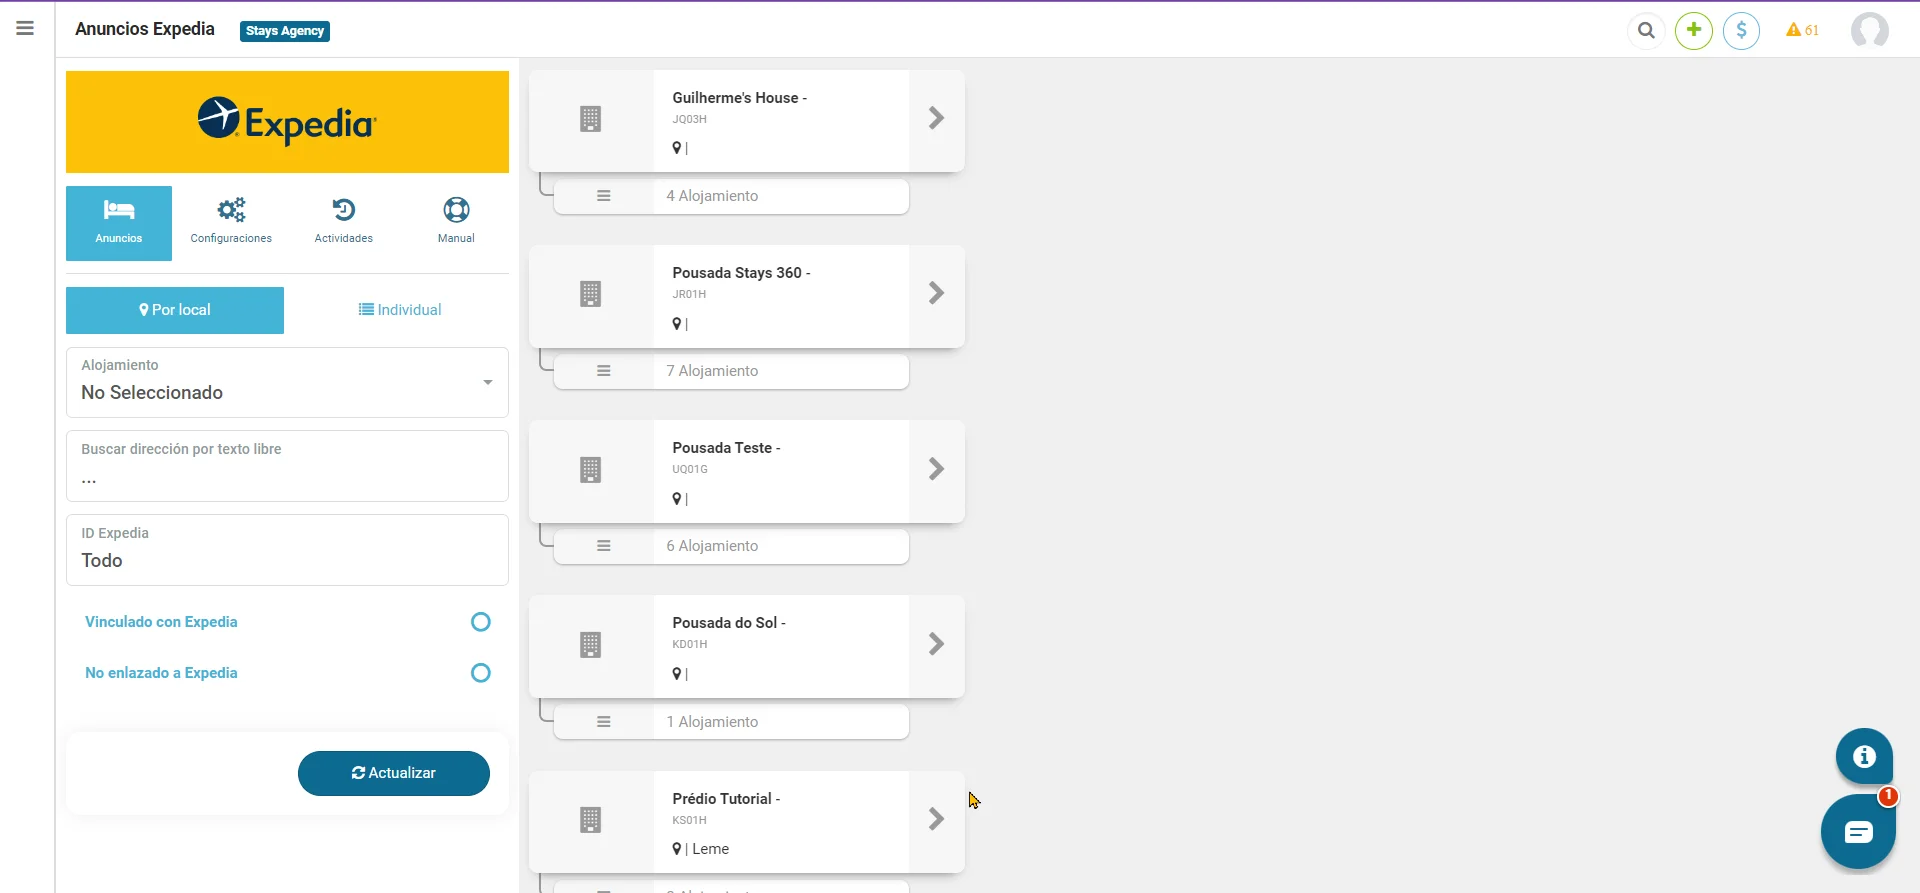
Task: Switch to Individual listing view
Action: click(400, 310)
